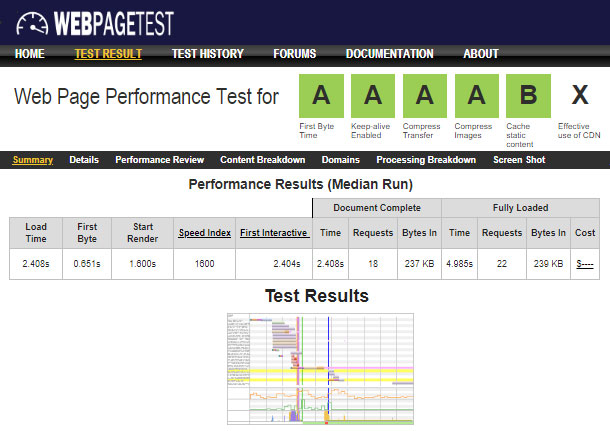The width and height of the screenshot is (610, 431).
Task: Click Document Complete requests value 18
Action: pyautogui.click(x=373, y=264)
